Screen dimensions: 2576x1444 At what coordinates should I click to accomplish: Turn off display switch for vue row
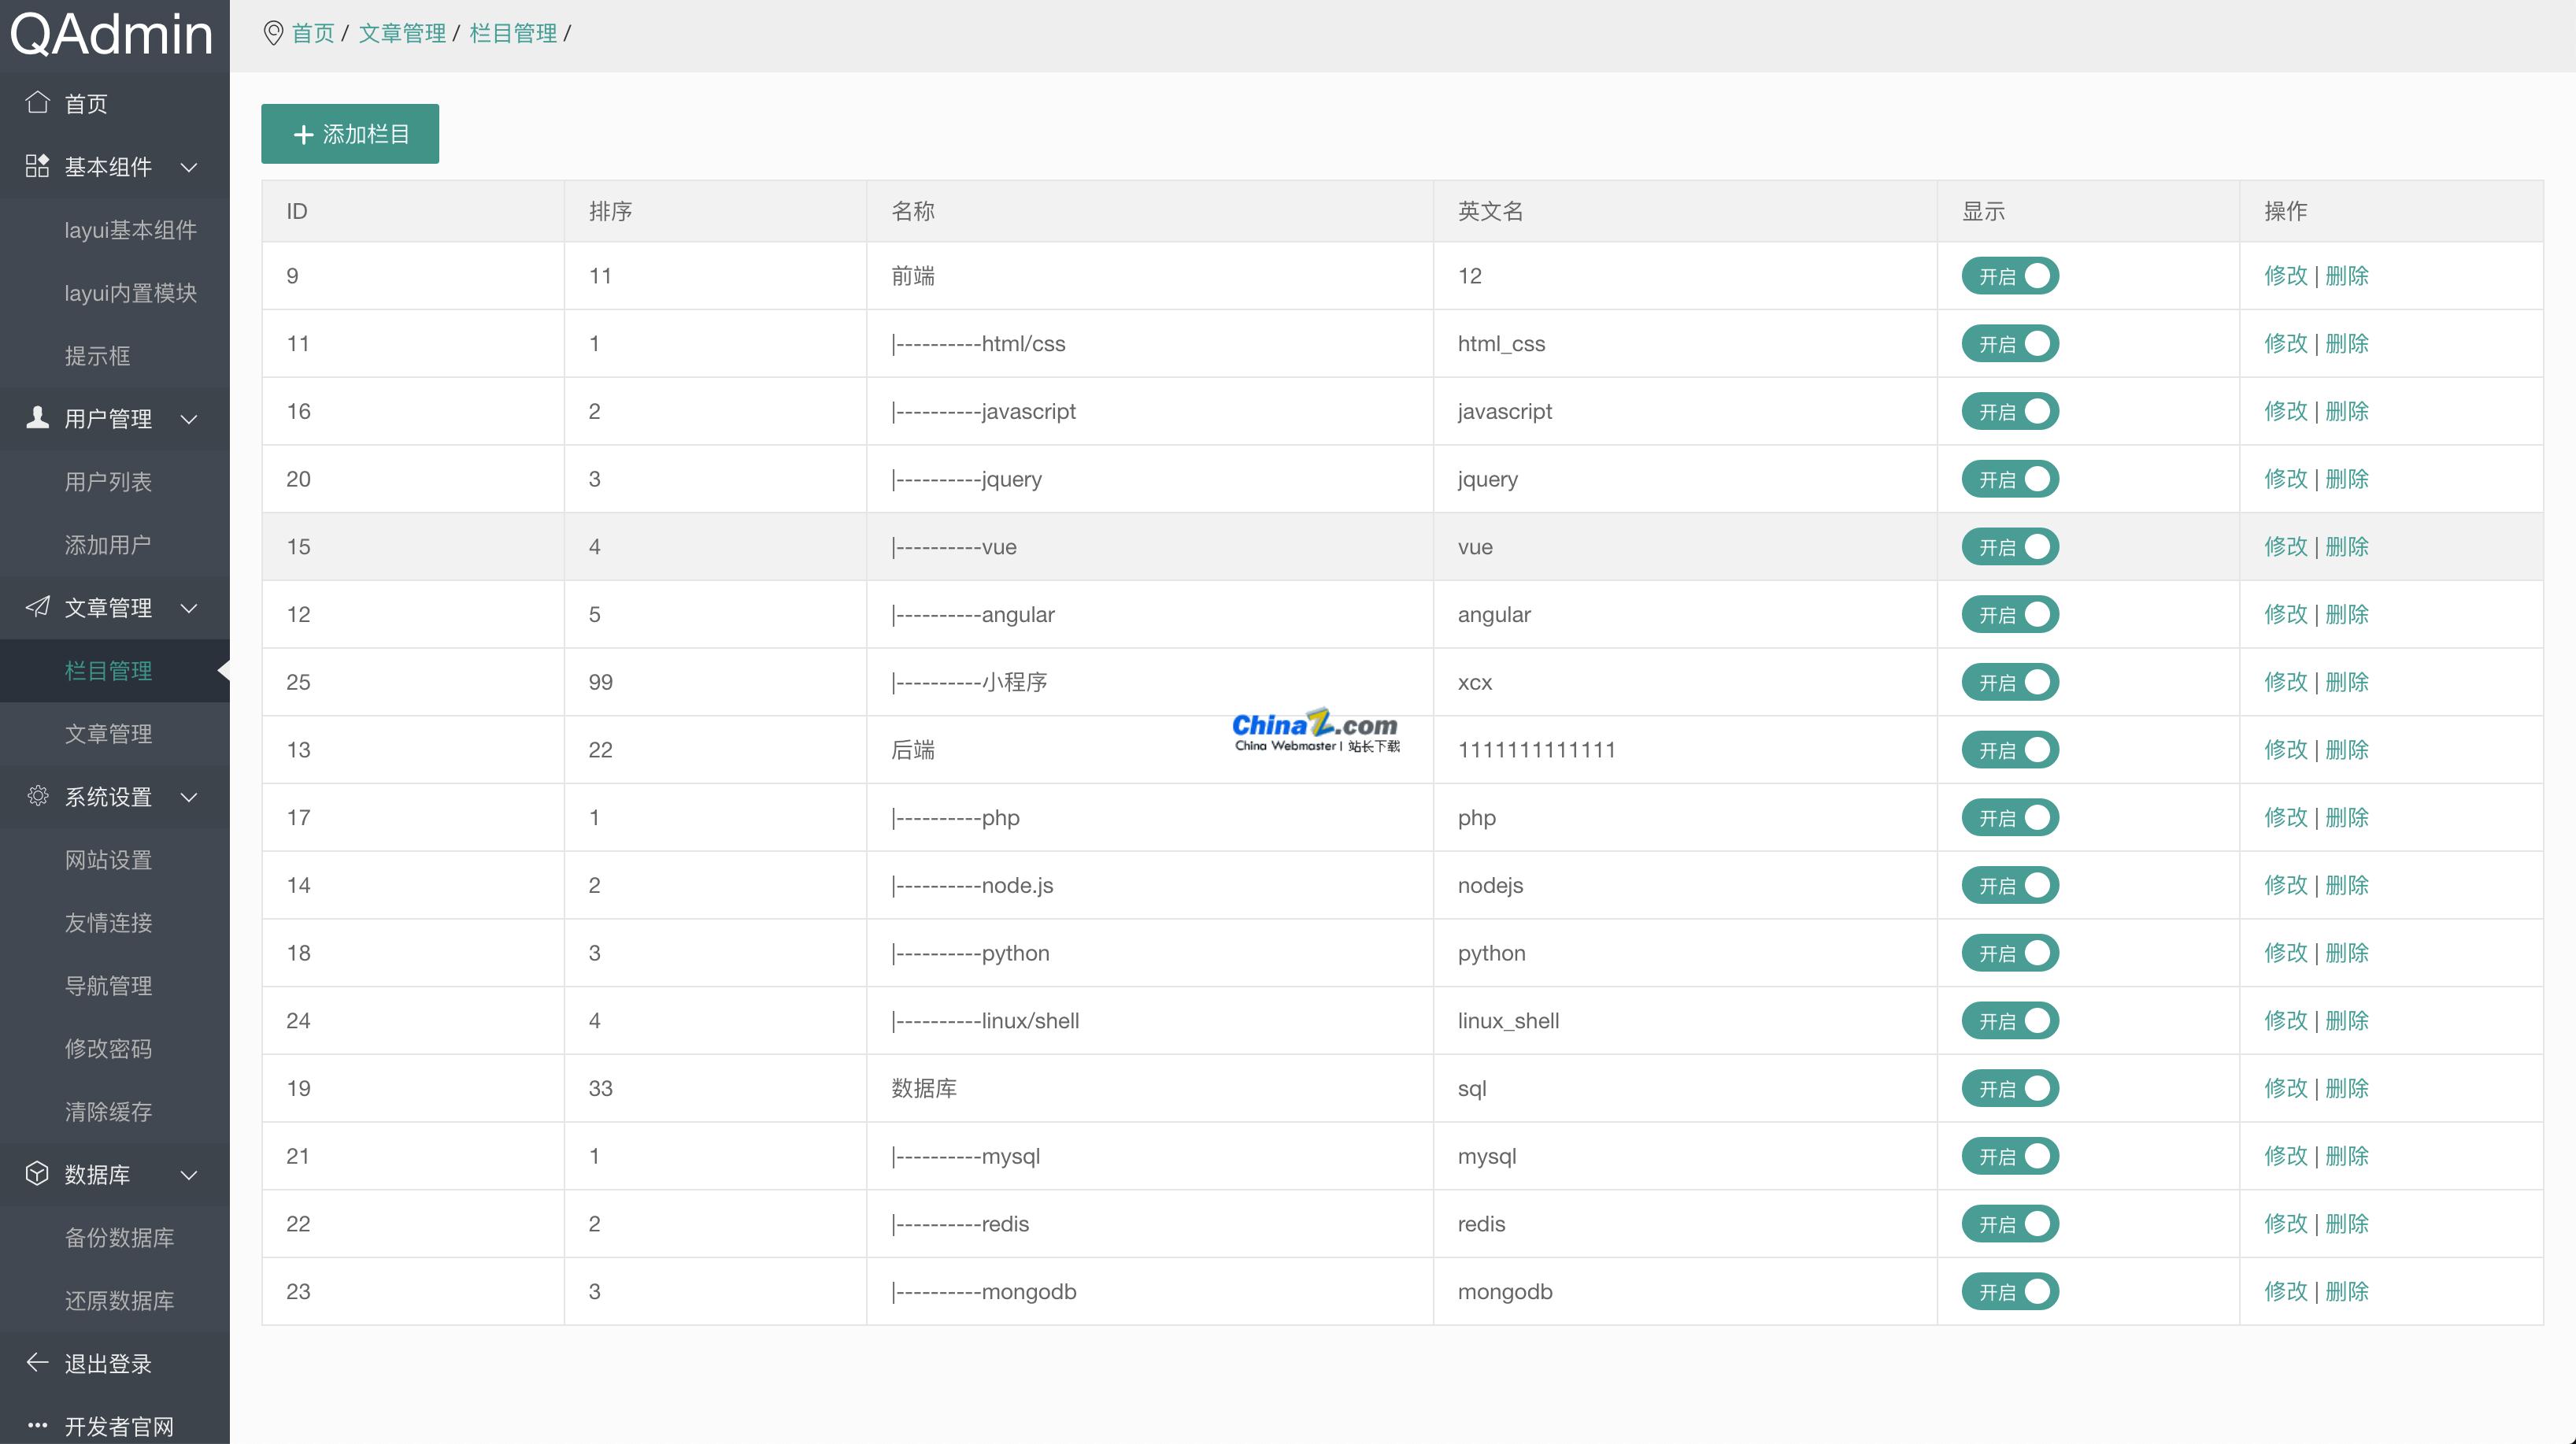[2009, 547]
